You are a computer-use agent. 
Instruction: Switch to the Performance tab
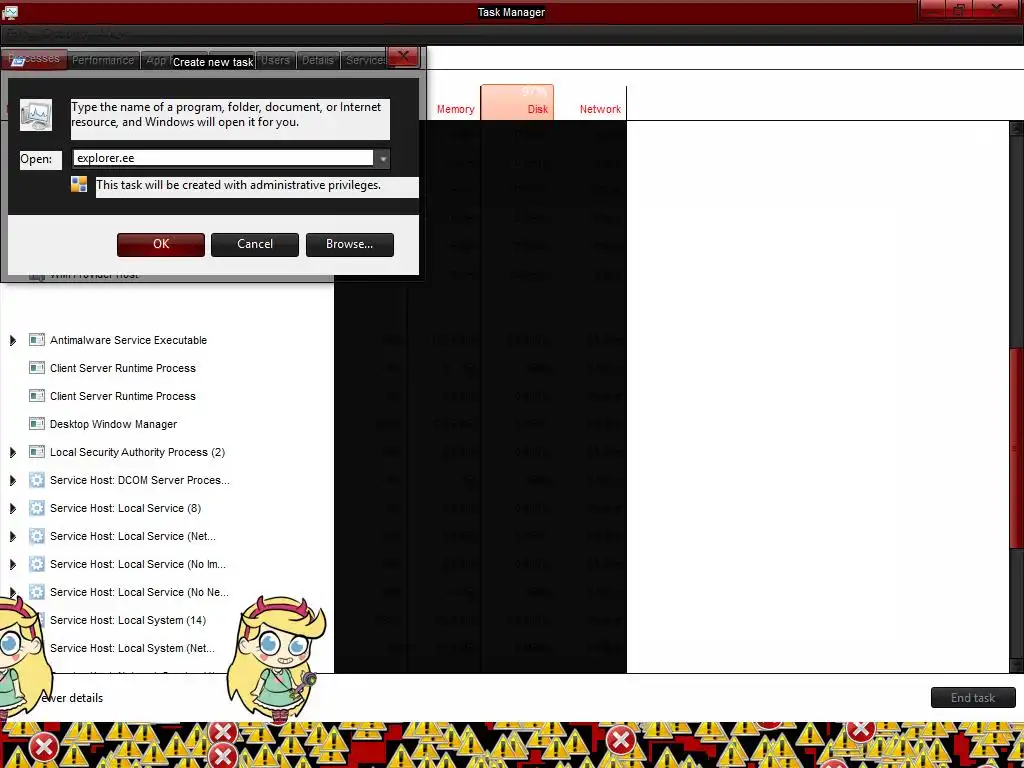103,60
